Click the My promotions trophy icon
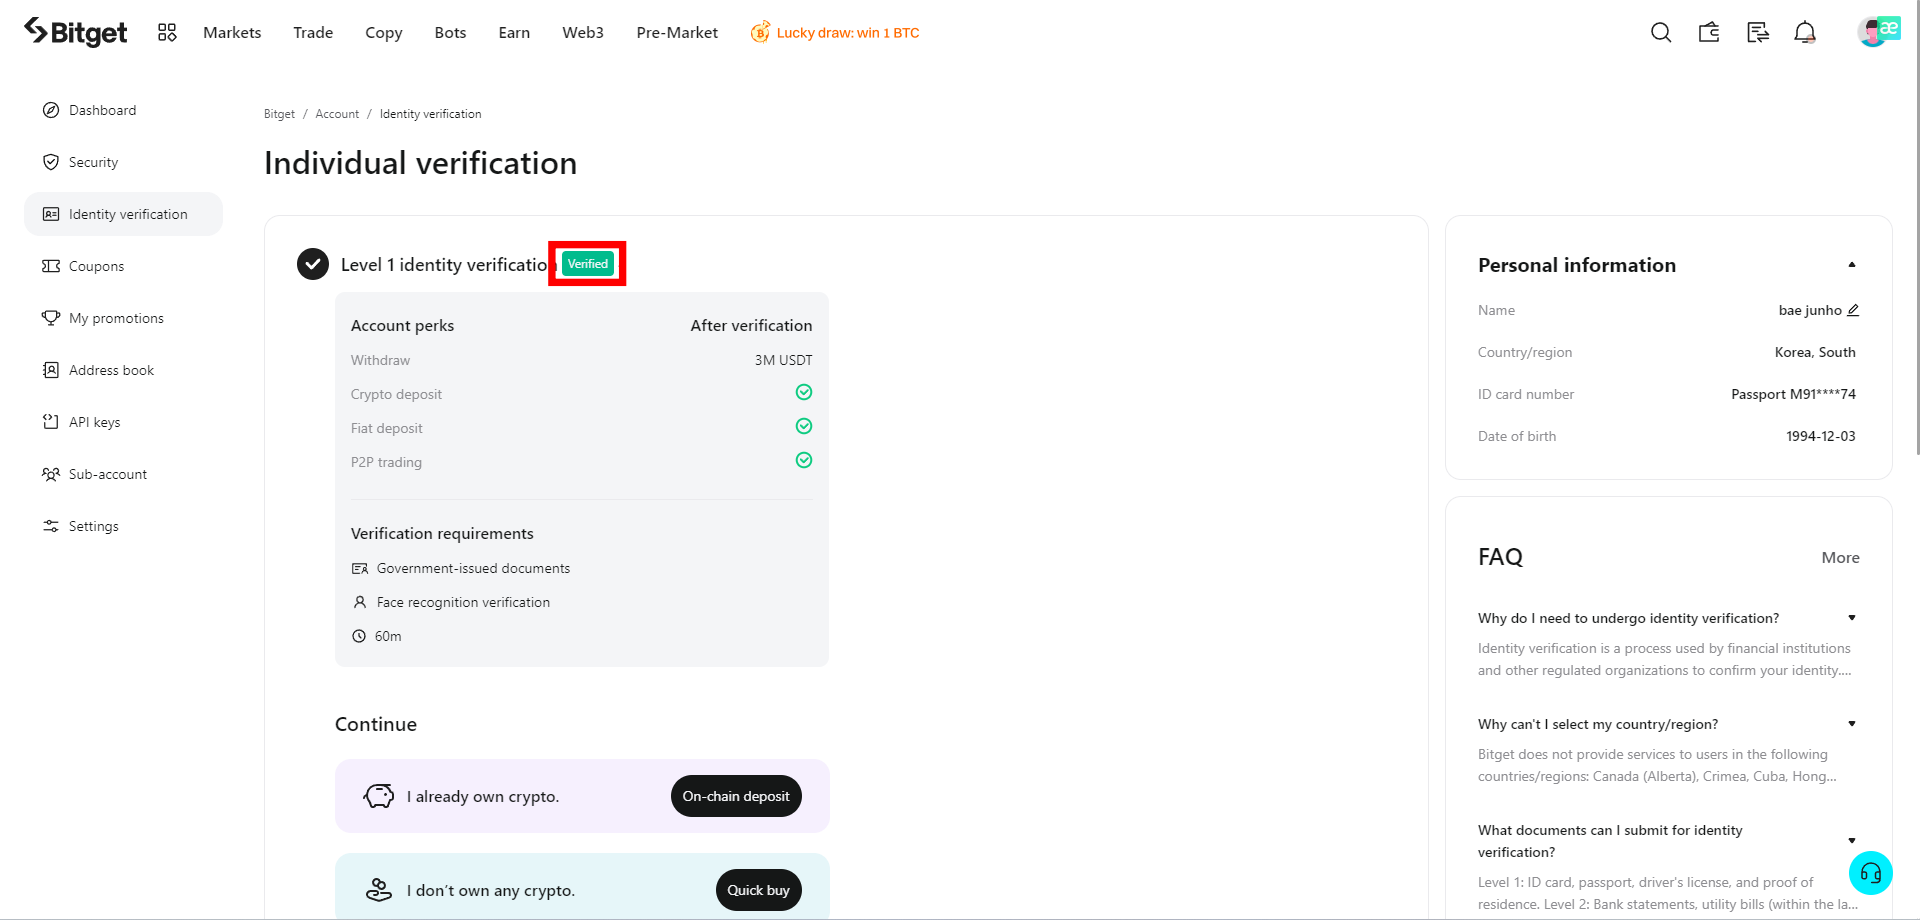Screen dimensions: 1920x920 [x=51, y=318]
